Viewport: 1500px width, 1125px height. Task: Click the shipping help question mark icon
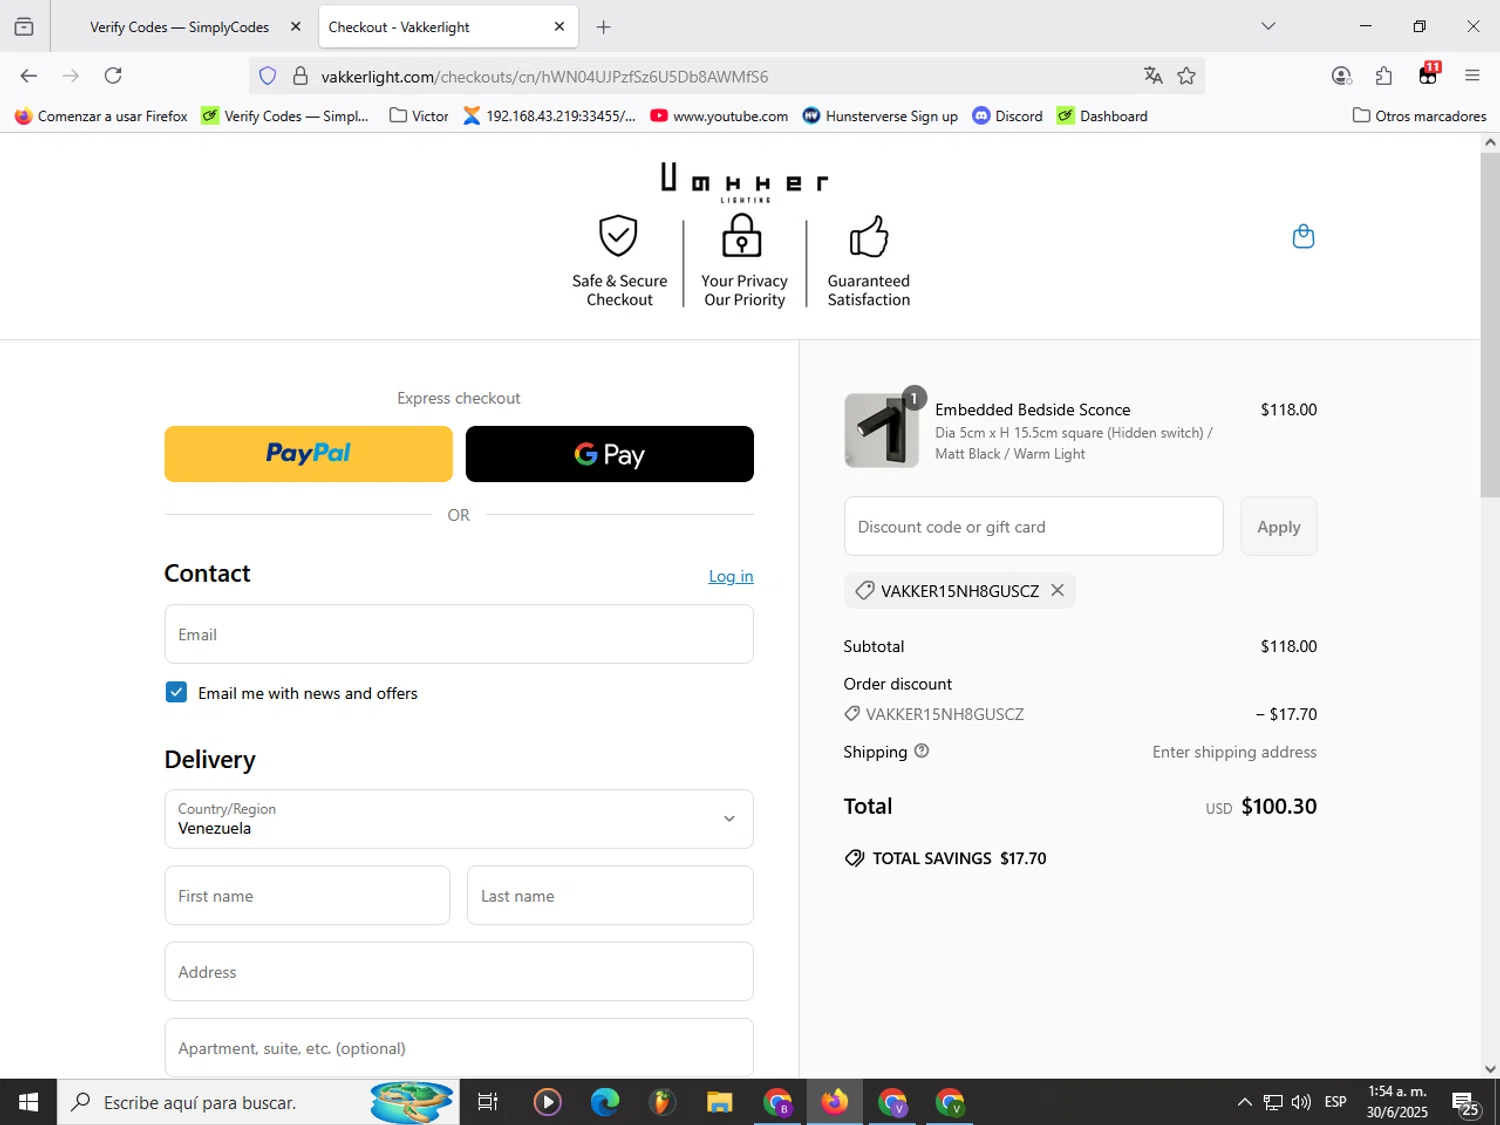(x=921, y=751)
